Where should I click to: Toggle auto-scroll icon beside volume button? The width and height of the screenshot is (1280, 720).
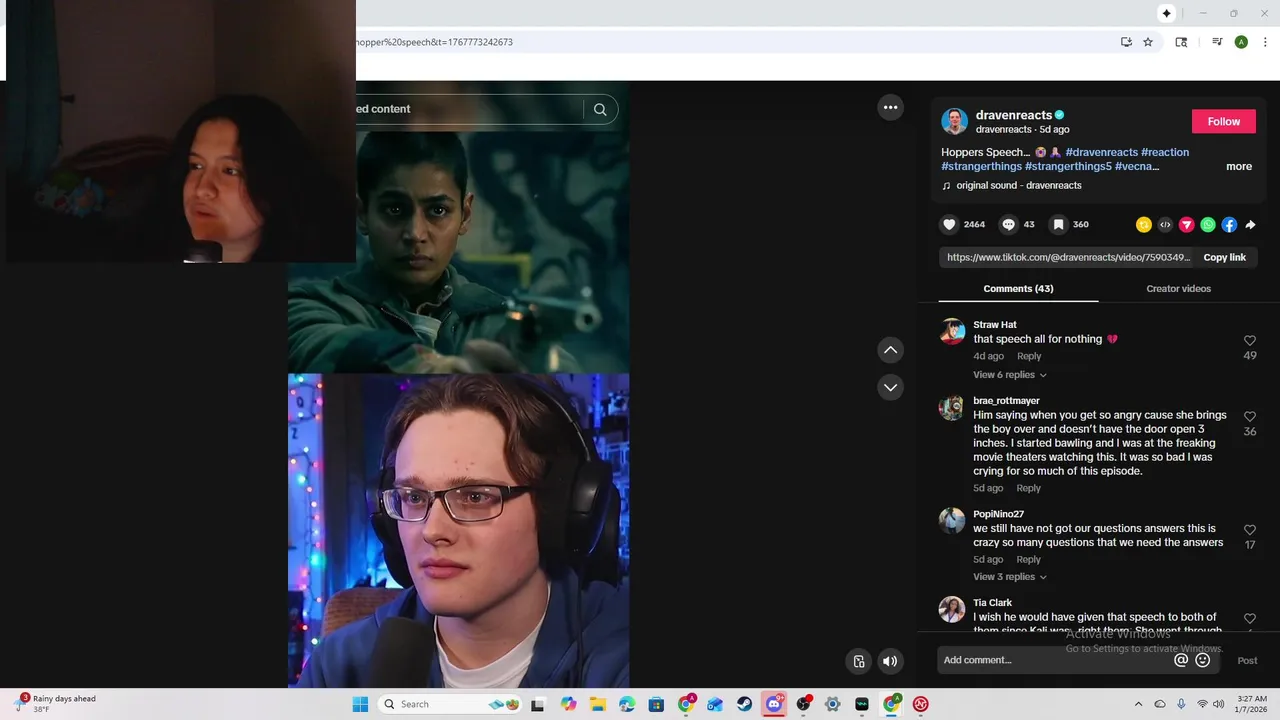(x=859, y=661)
